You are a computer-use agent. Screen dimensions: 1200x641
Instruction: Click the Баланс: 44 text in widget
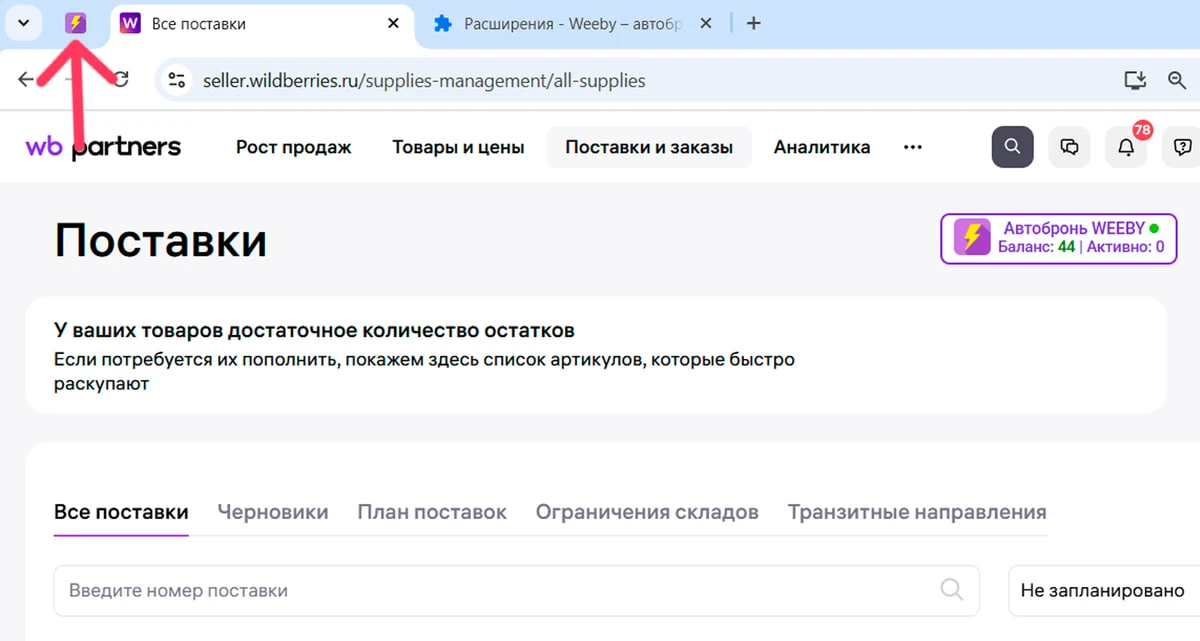click(x=1037, y=246)
